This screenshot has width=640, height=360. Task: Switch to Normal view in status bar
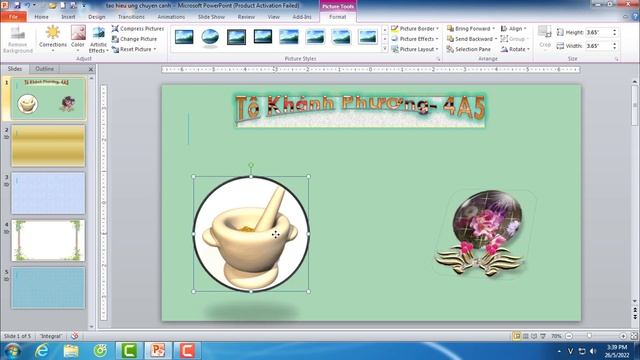(517, 336)
